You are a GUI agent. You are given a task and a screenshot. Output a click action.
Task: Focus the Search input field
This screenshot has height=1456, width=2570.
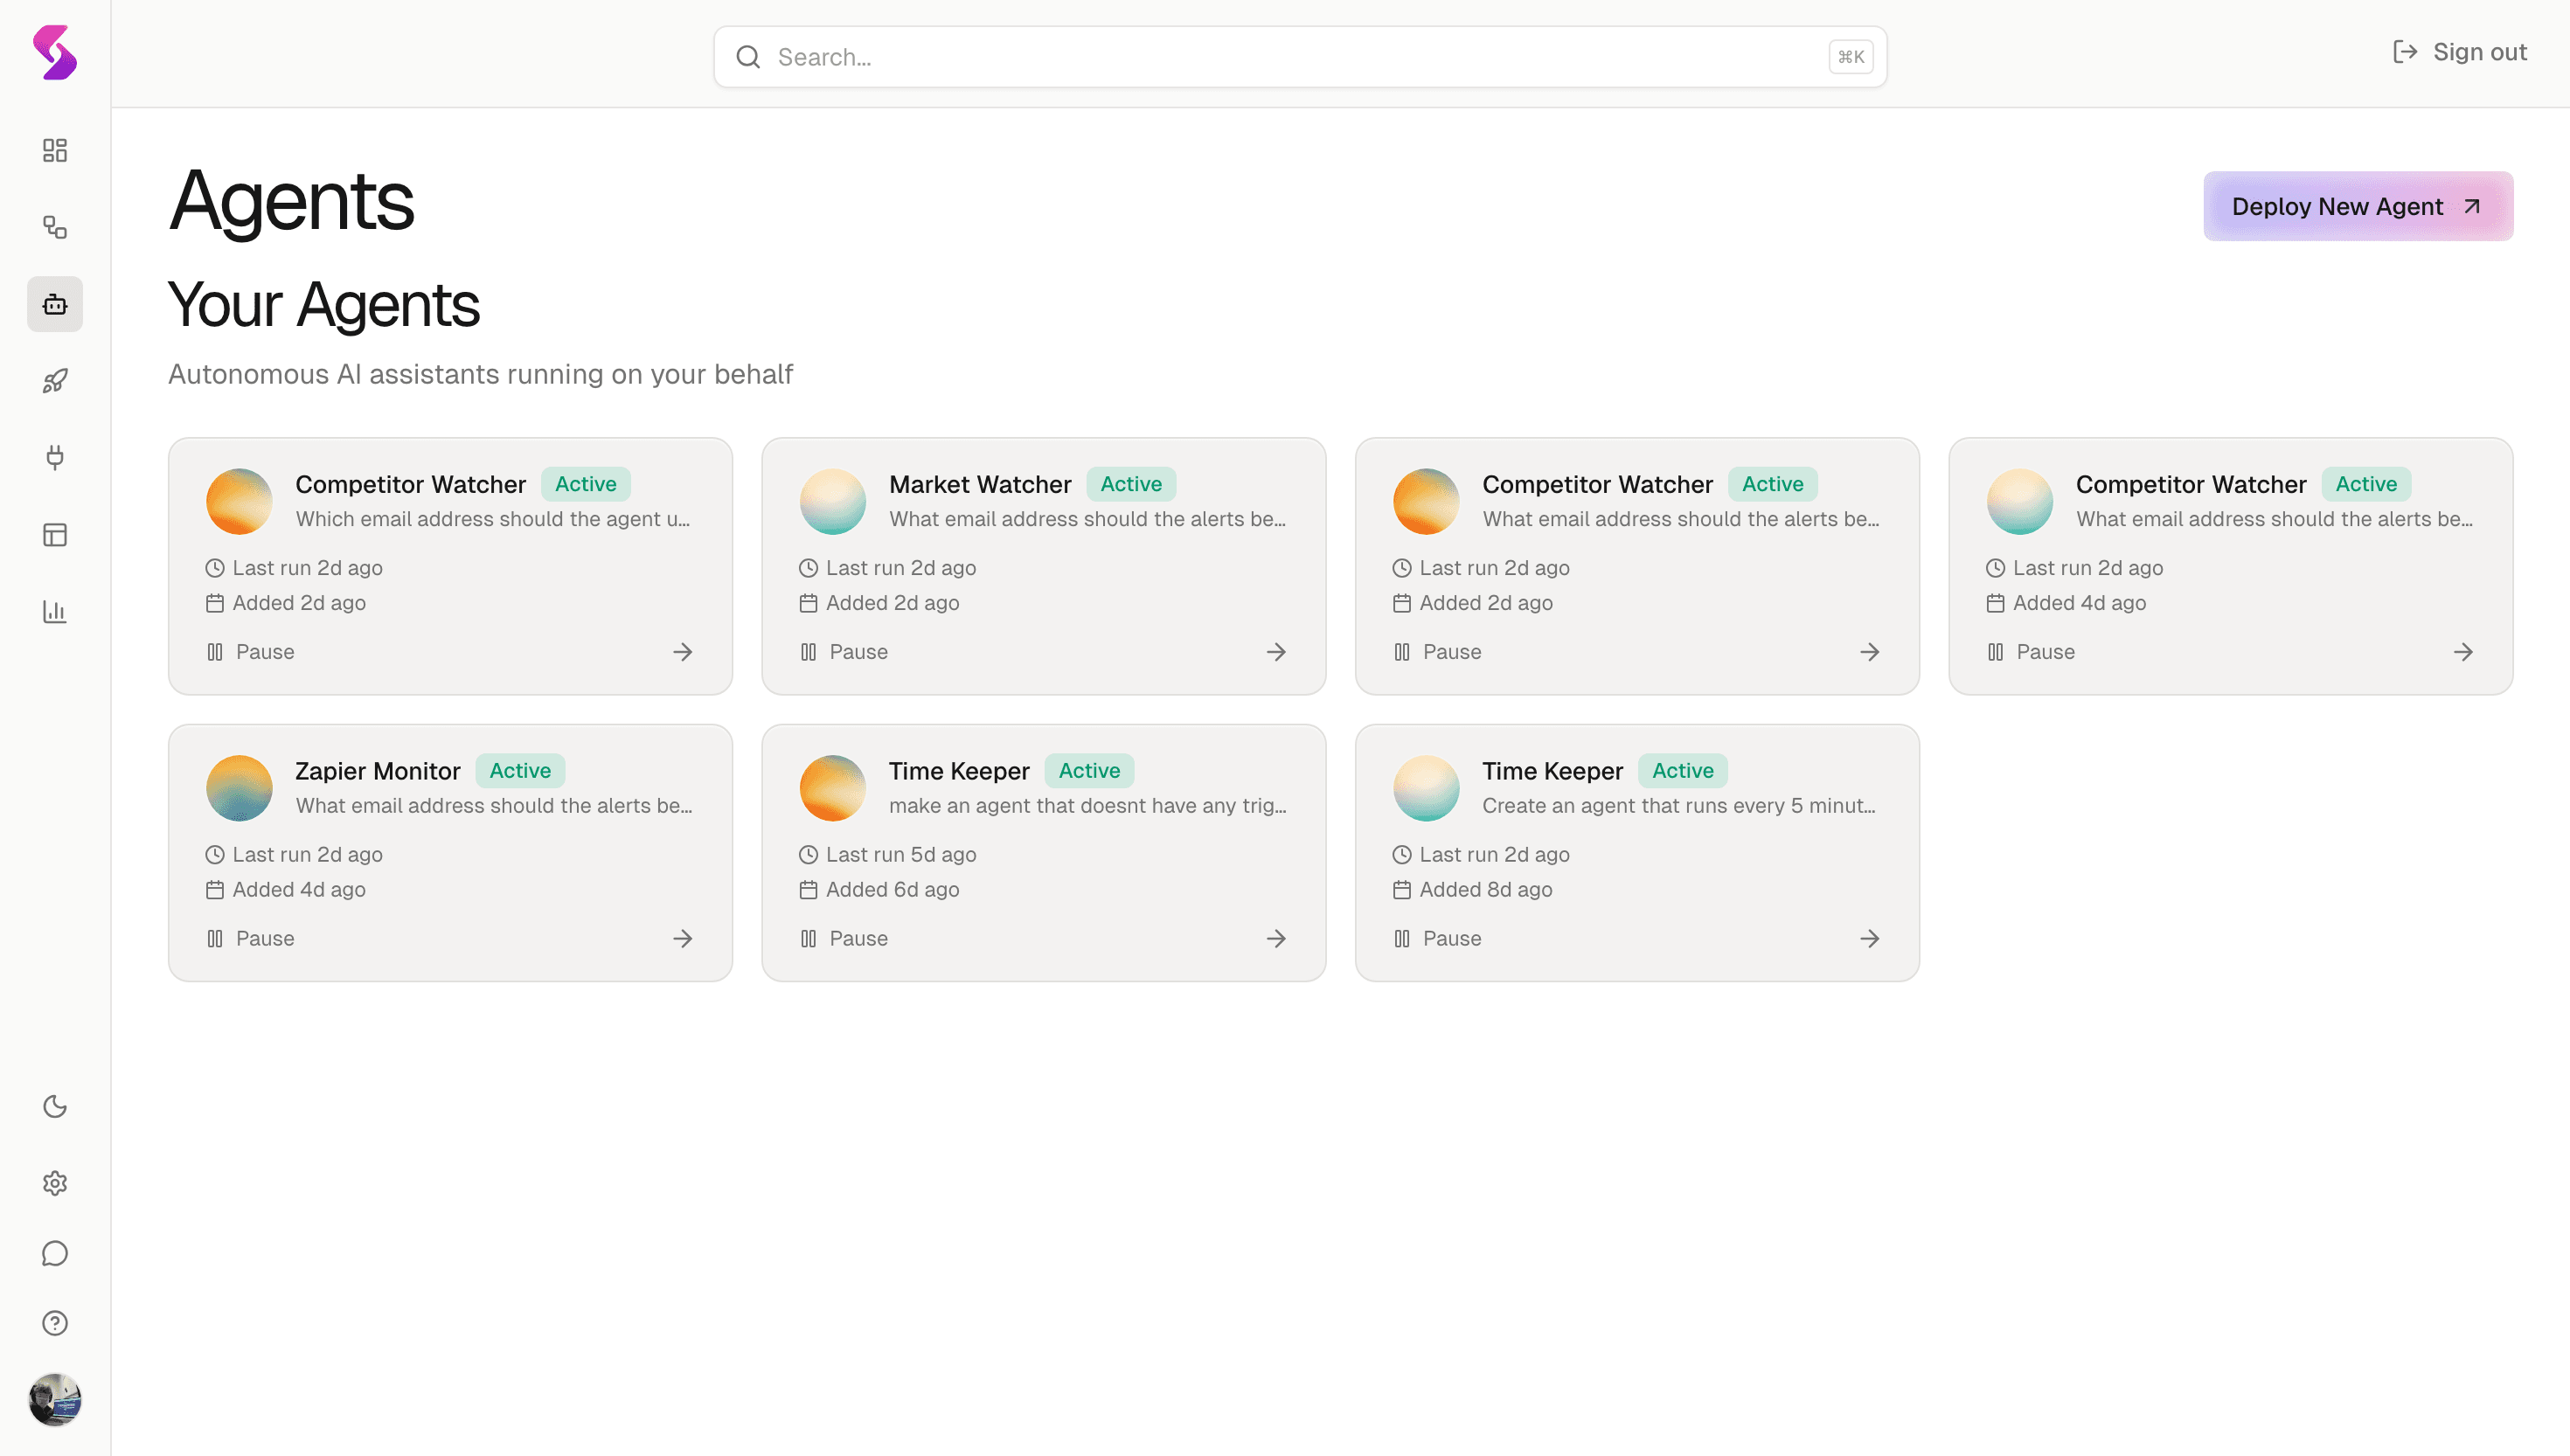tap(1300, 57)
